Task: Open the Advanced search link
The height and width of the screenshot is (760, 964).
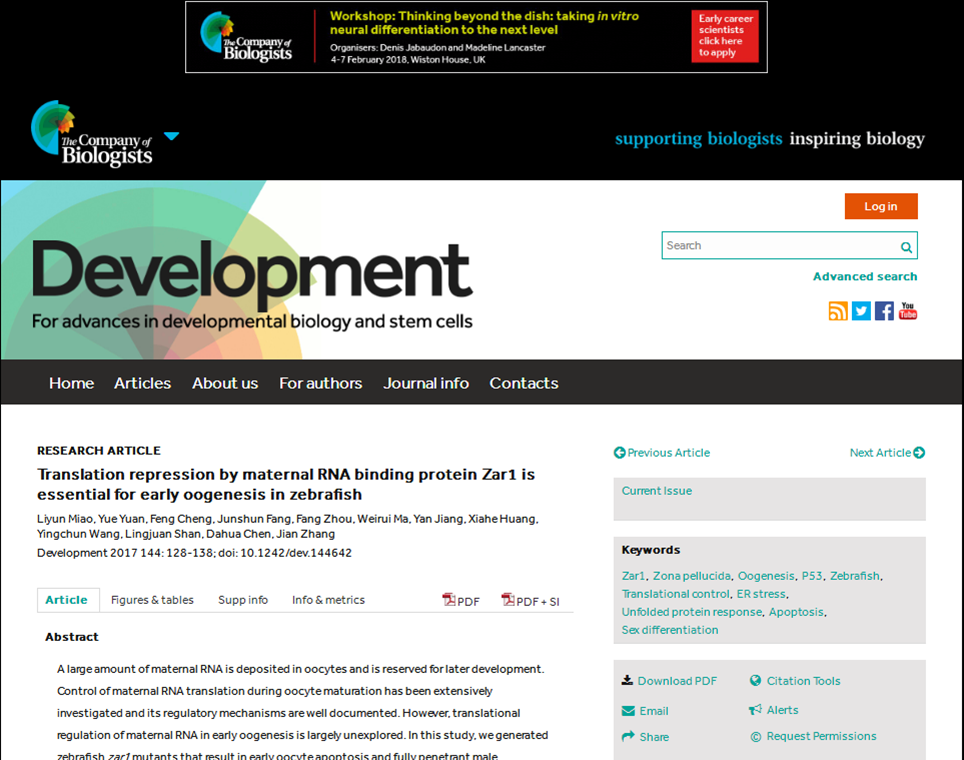Action: tap(864, 277)
